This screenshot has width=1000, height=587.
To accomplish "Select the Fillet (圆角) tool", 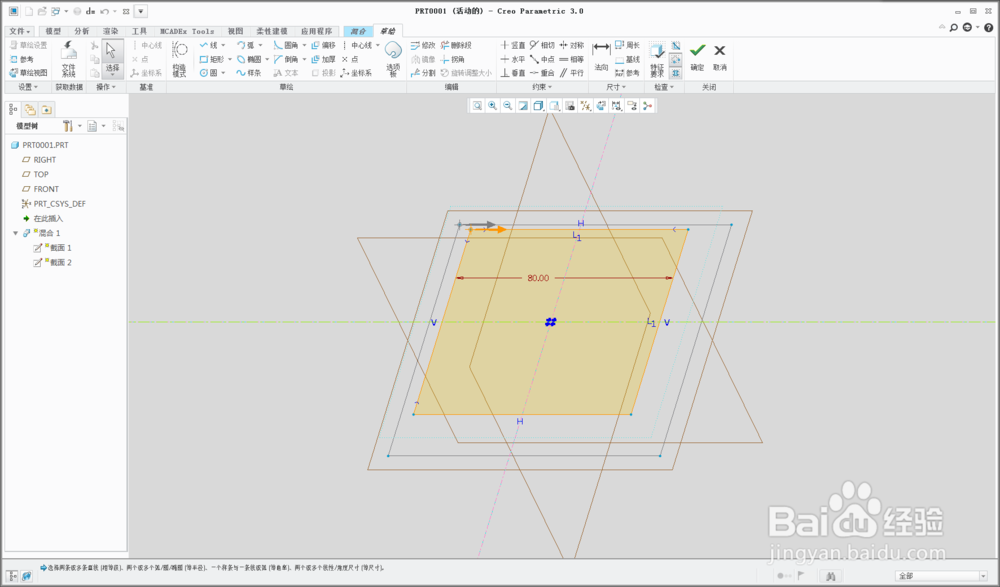I will tap(286, 45).
